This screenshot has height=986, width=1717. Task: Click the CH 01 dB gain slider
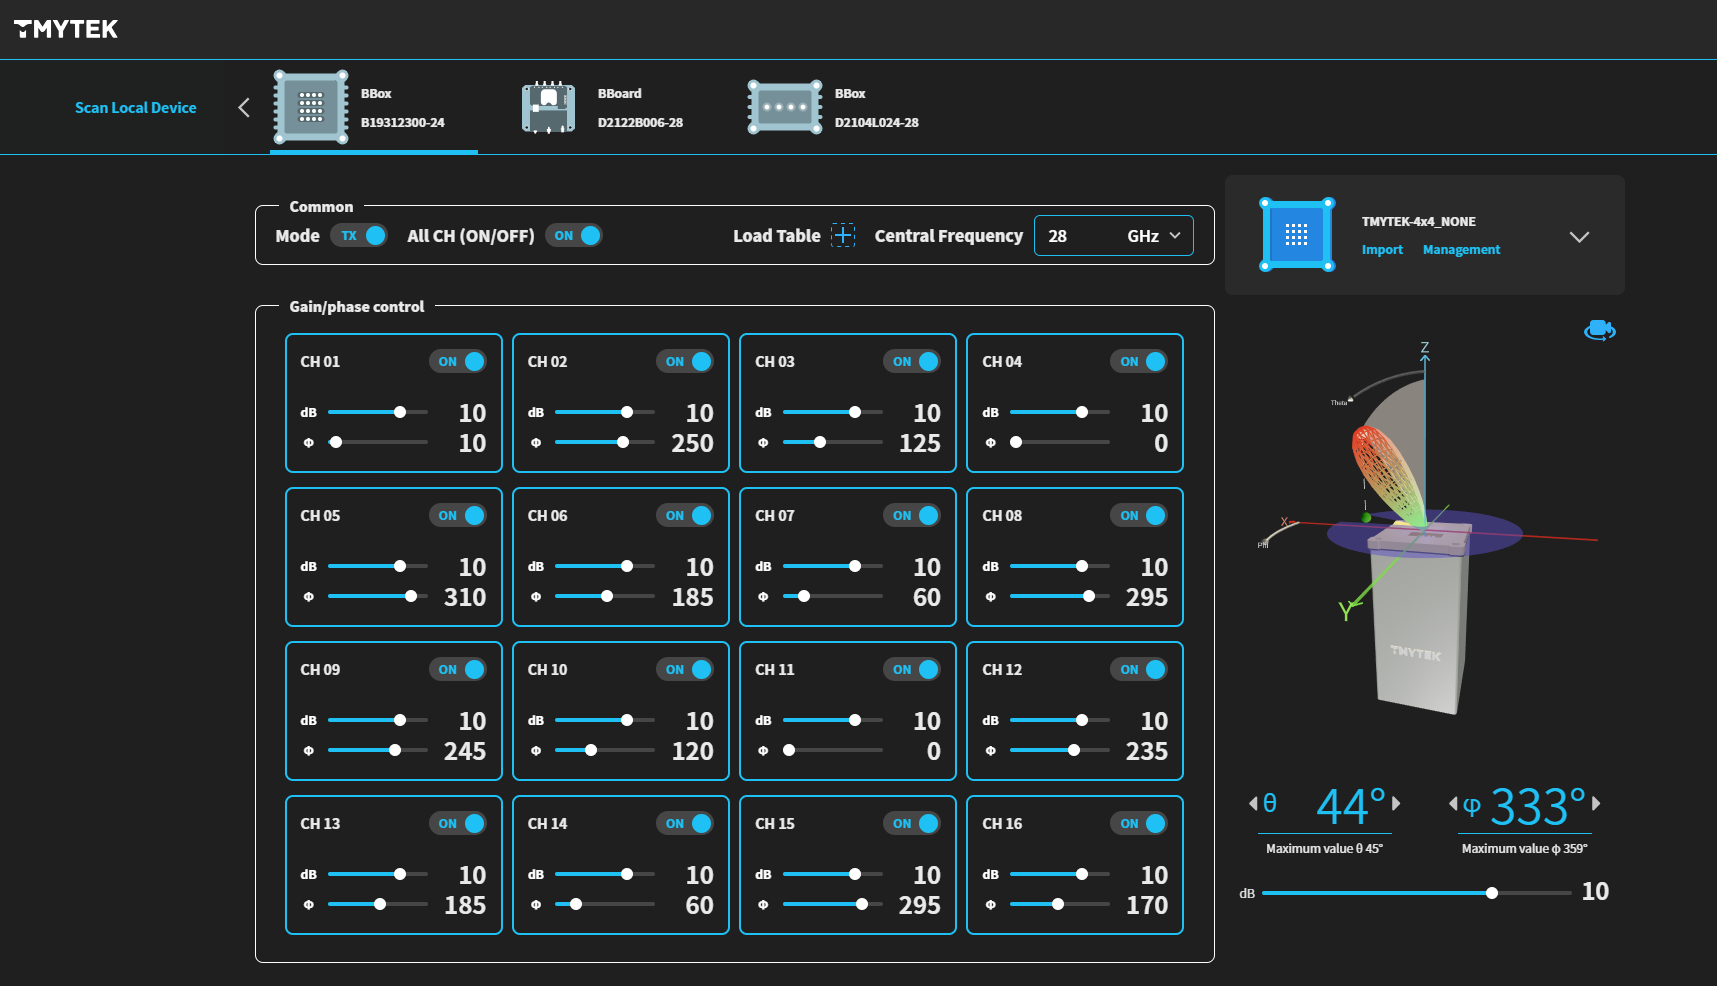(x=378, y=412)
